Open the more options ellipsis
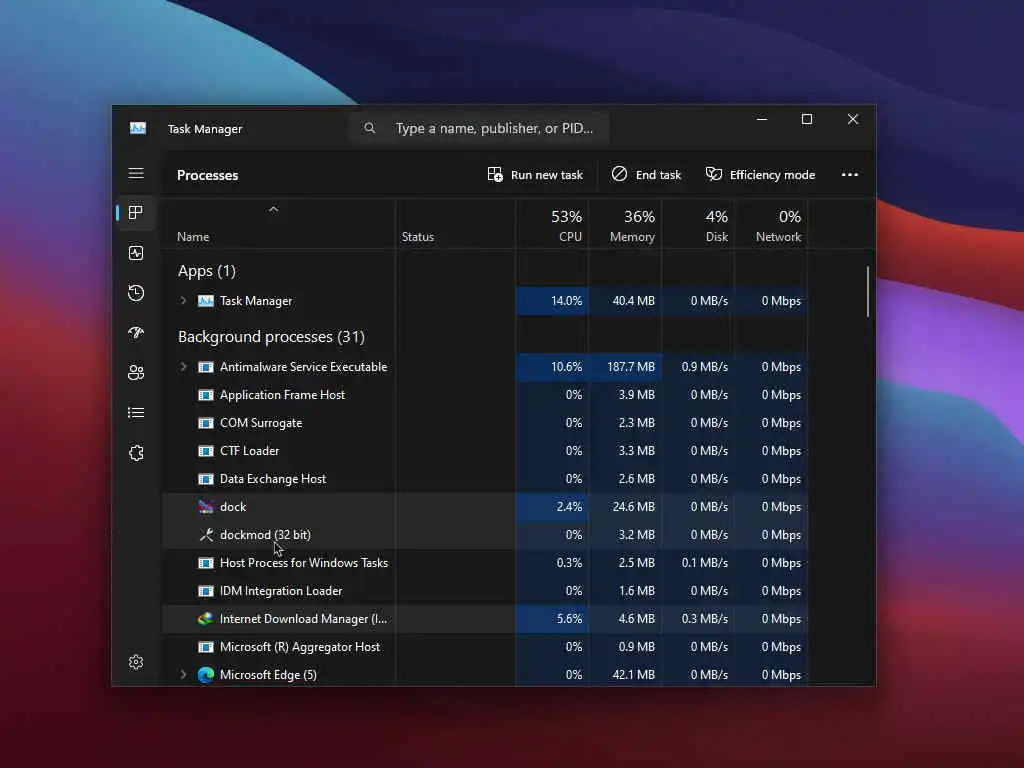1024x768 pixels. [x=850, y=174]
